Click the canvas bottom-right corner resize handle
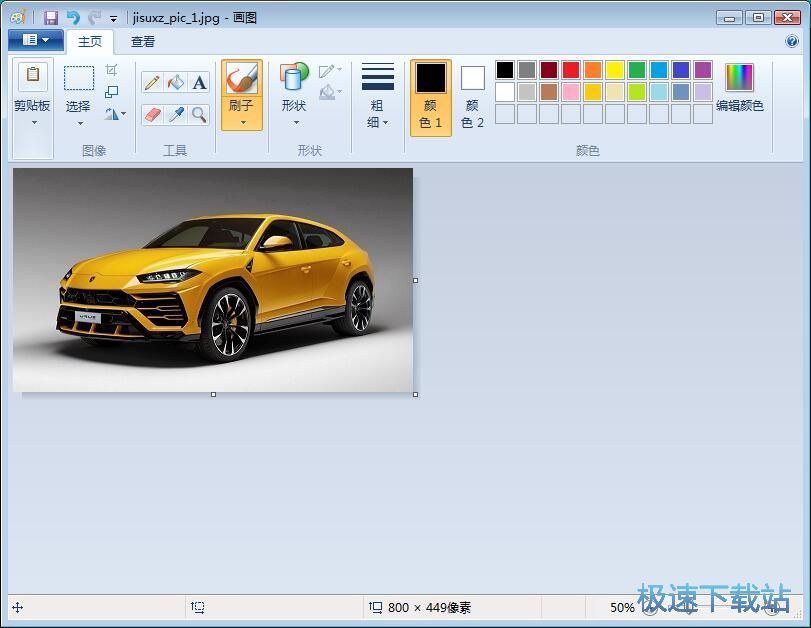Viewport: 811px width, 628px height. 415,394
